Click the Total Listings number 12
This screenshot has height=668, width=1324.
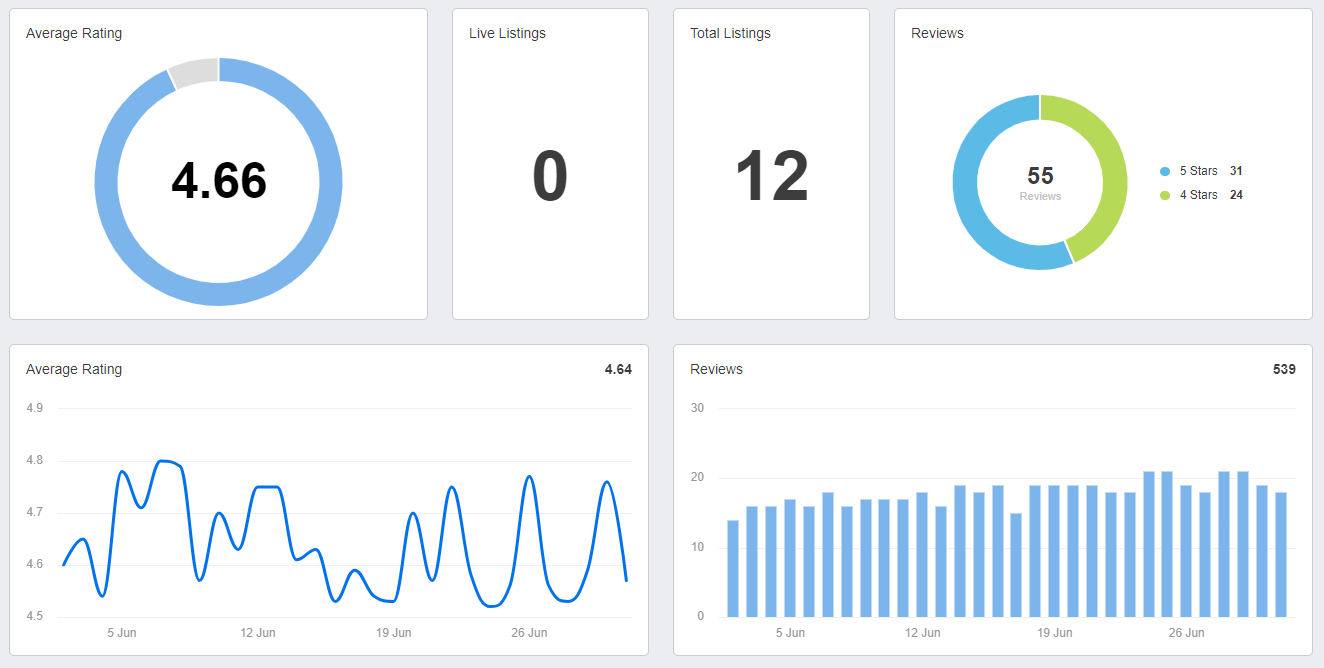[771, 177]
